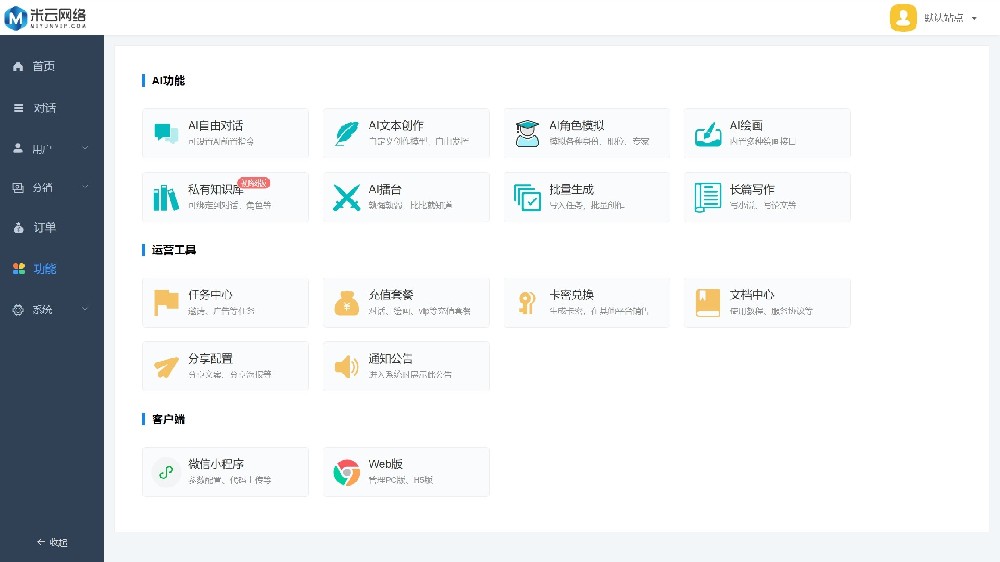Expand the 用户 sidebar submenu chevron
Viewport: 1000px width, 562px height.
pos(85,148)
